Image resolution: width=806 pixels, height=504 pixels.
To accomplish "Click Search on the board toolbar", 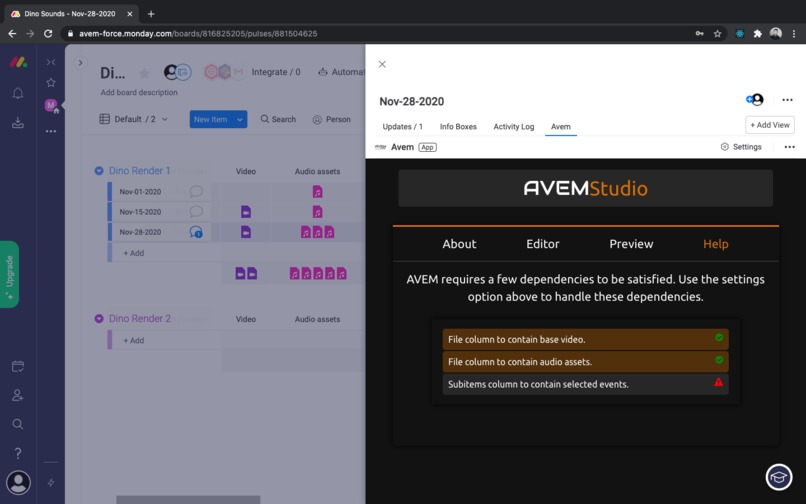I will point(278,119).
